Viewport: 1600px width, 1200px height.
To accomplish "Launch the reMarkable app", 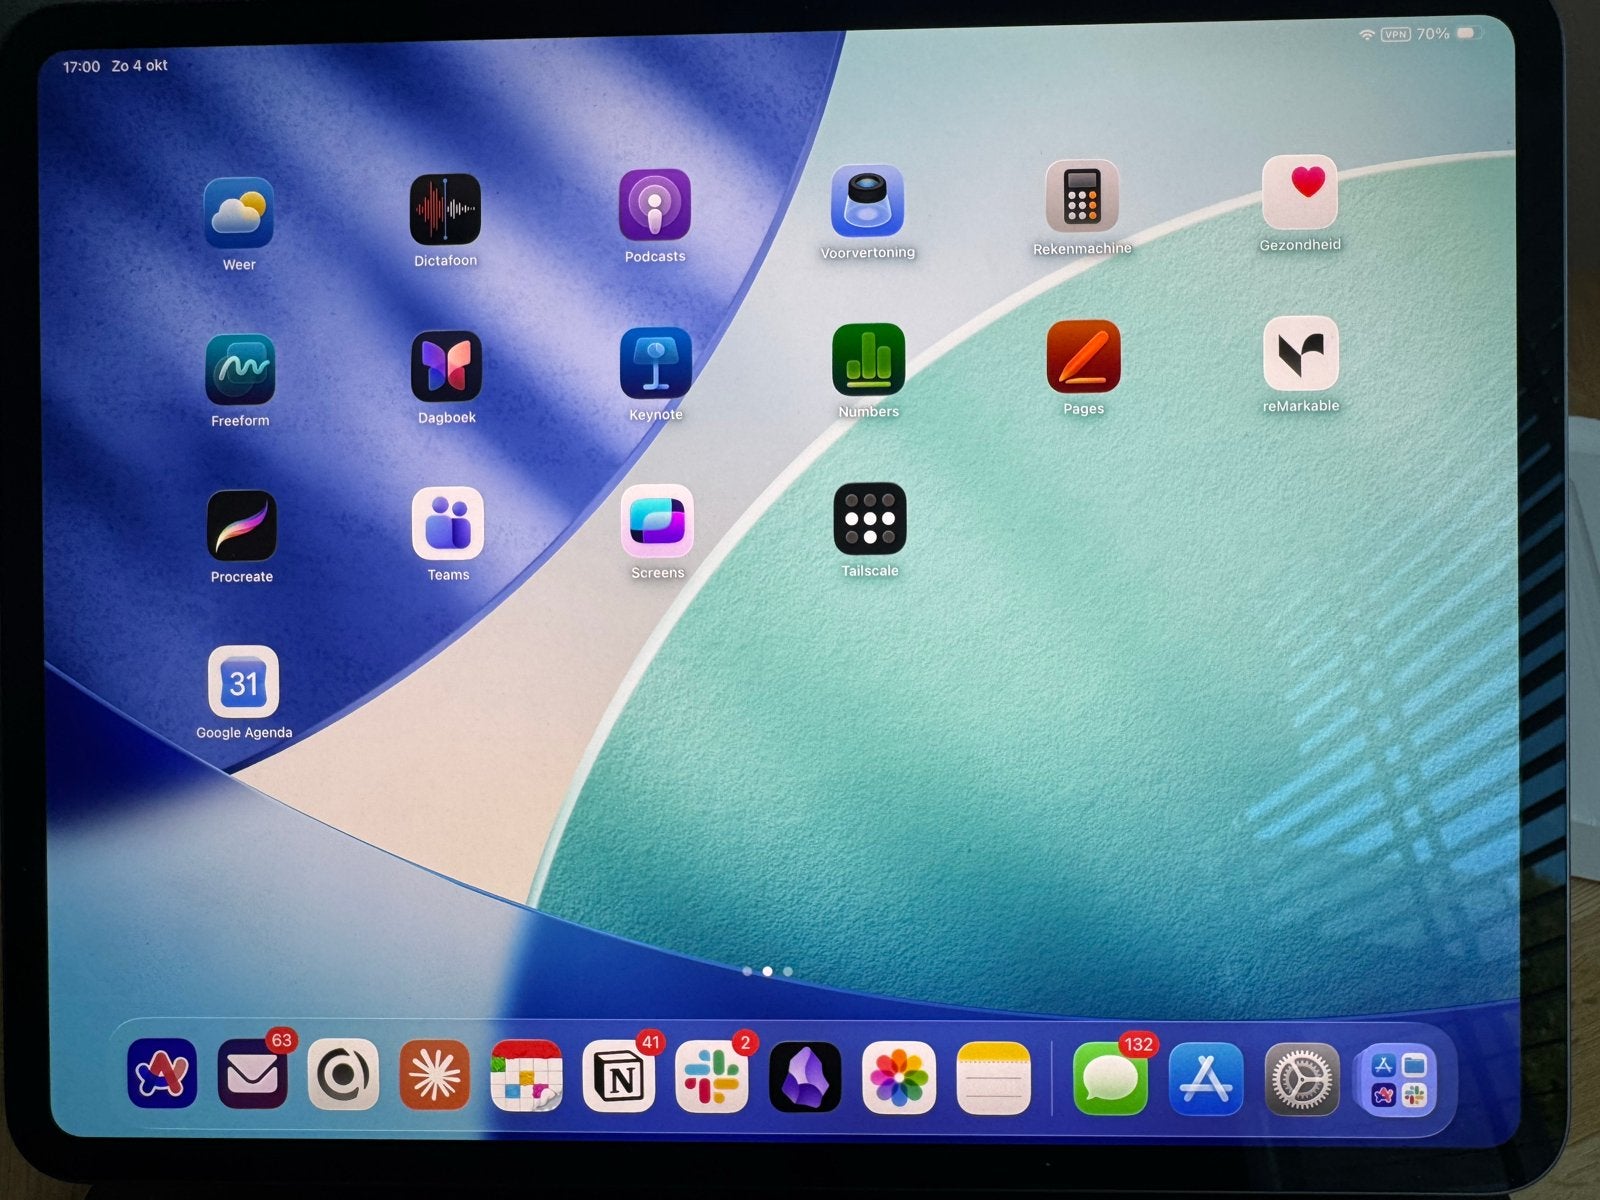I will pyautogui.click(x=1301, y=354).
